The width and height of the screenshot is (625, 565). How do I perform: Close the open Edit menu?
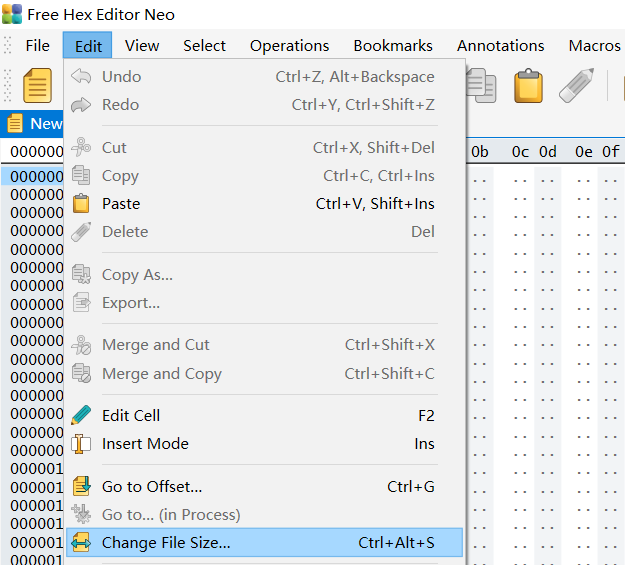[88, 45]
